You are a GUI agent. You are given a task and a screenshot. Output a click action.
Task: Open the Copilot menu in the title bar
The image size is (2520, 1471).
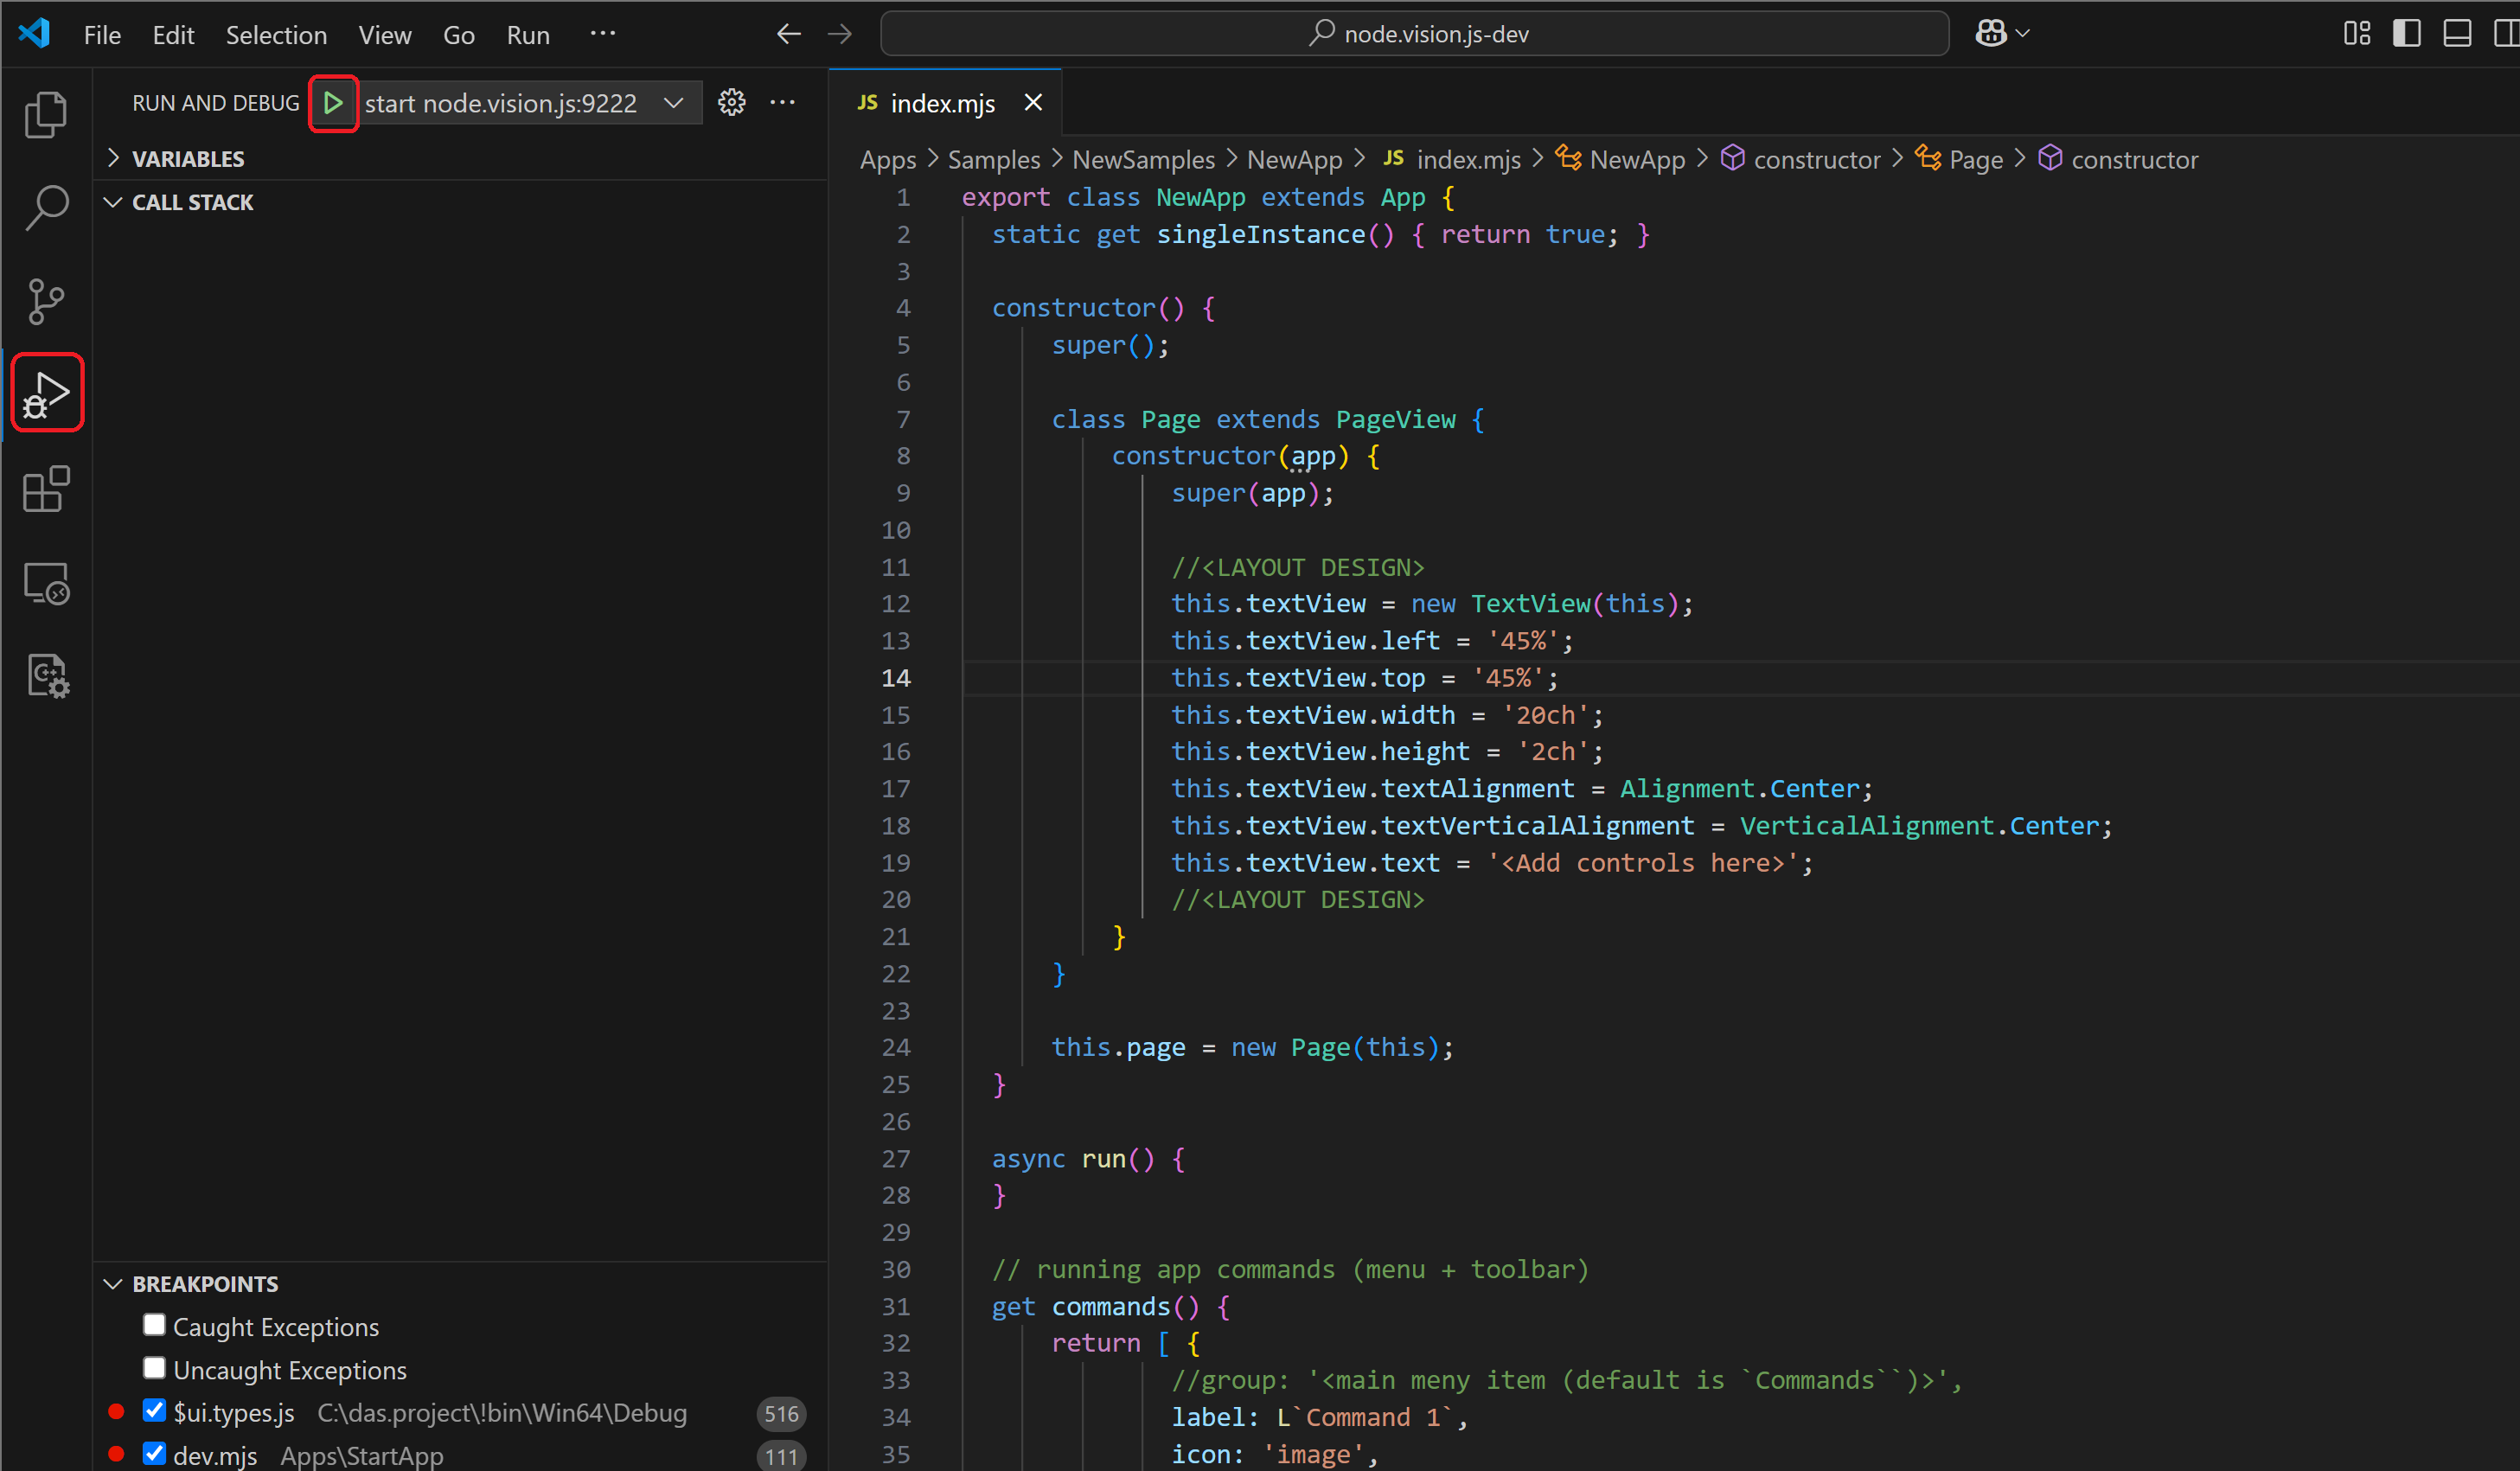2000,33
